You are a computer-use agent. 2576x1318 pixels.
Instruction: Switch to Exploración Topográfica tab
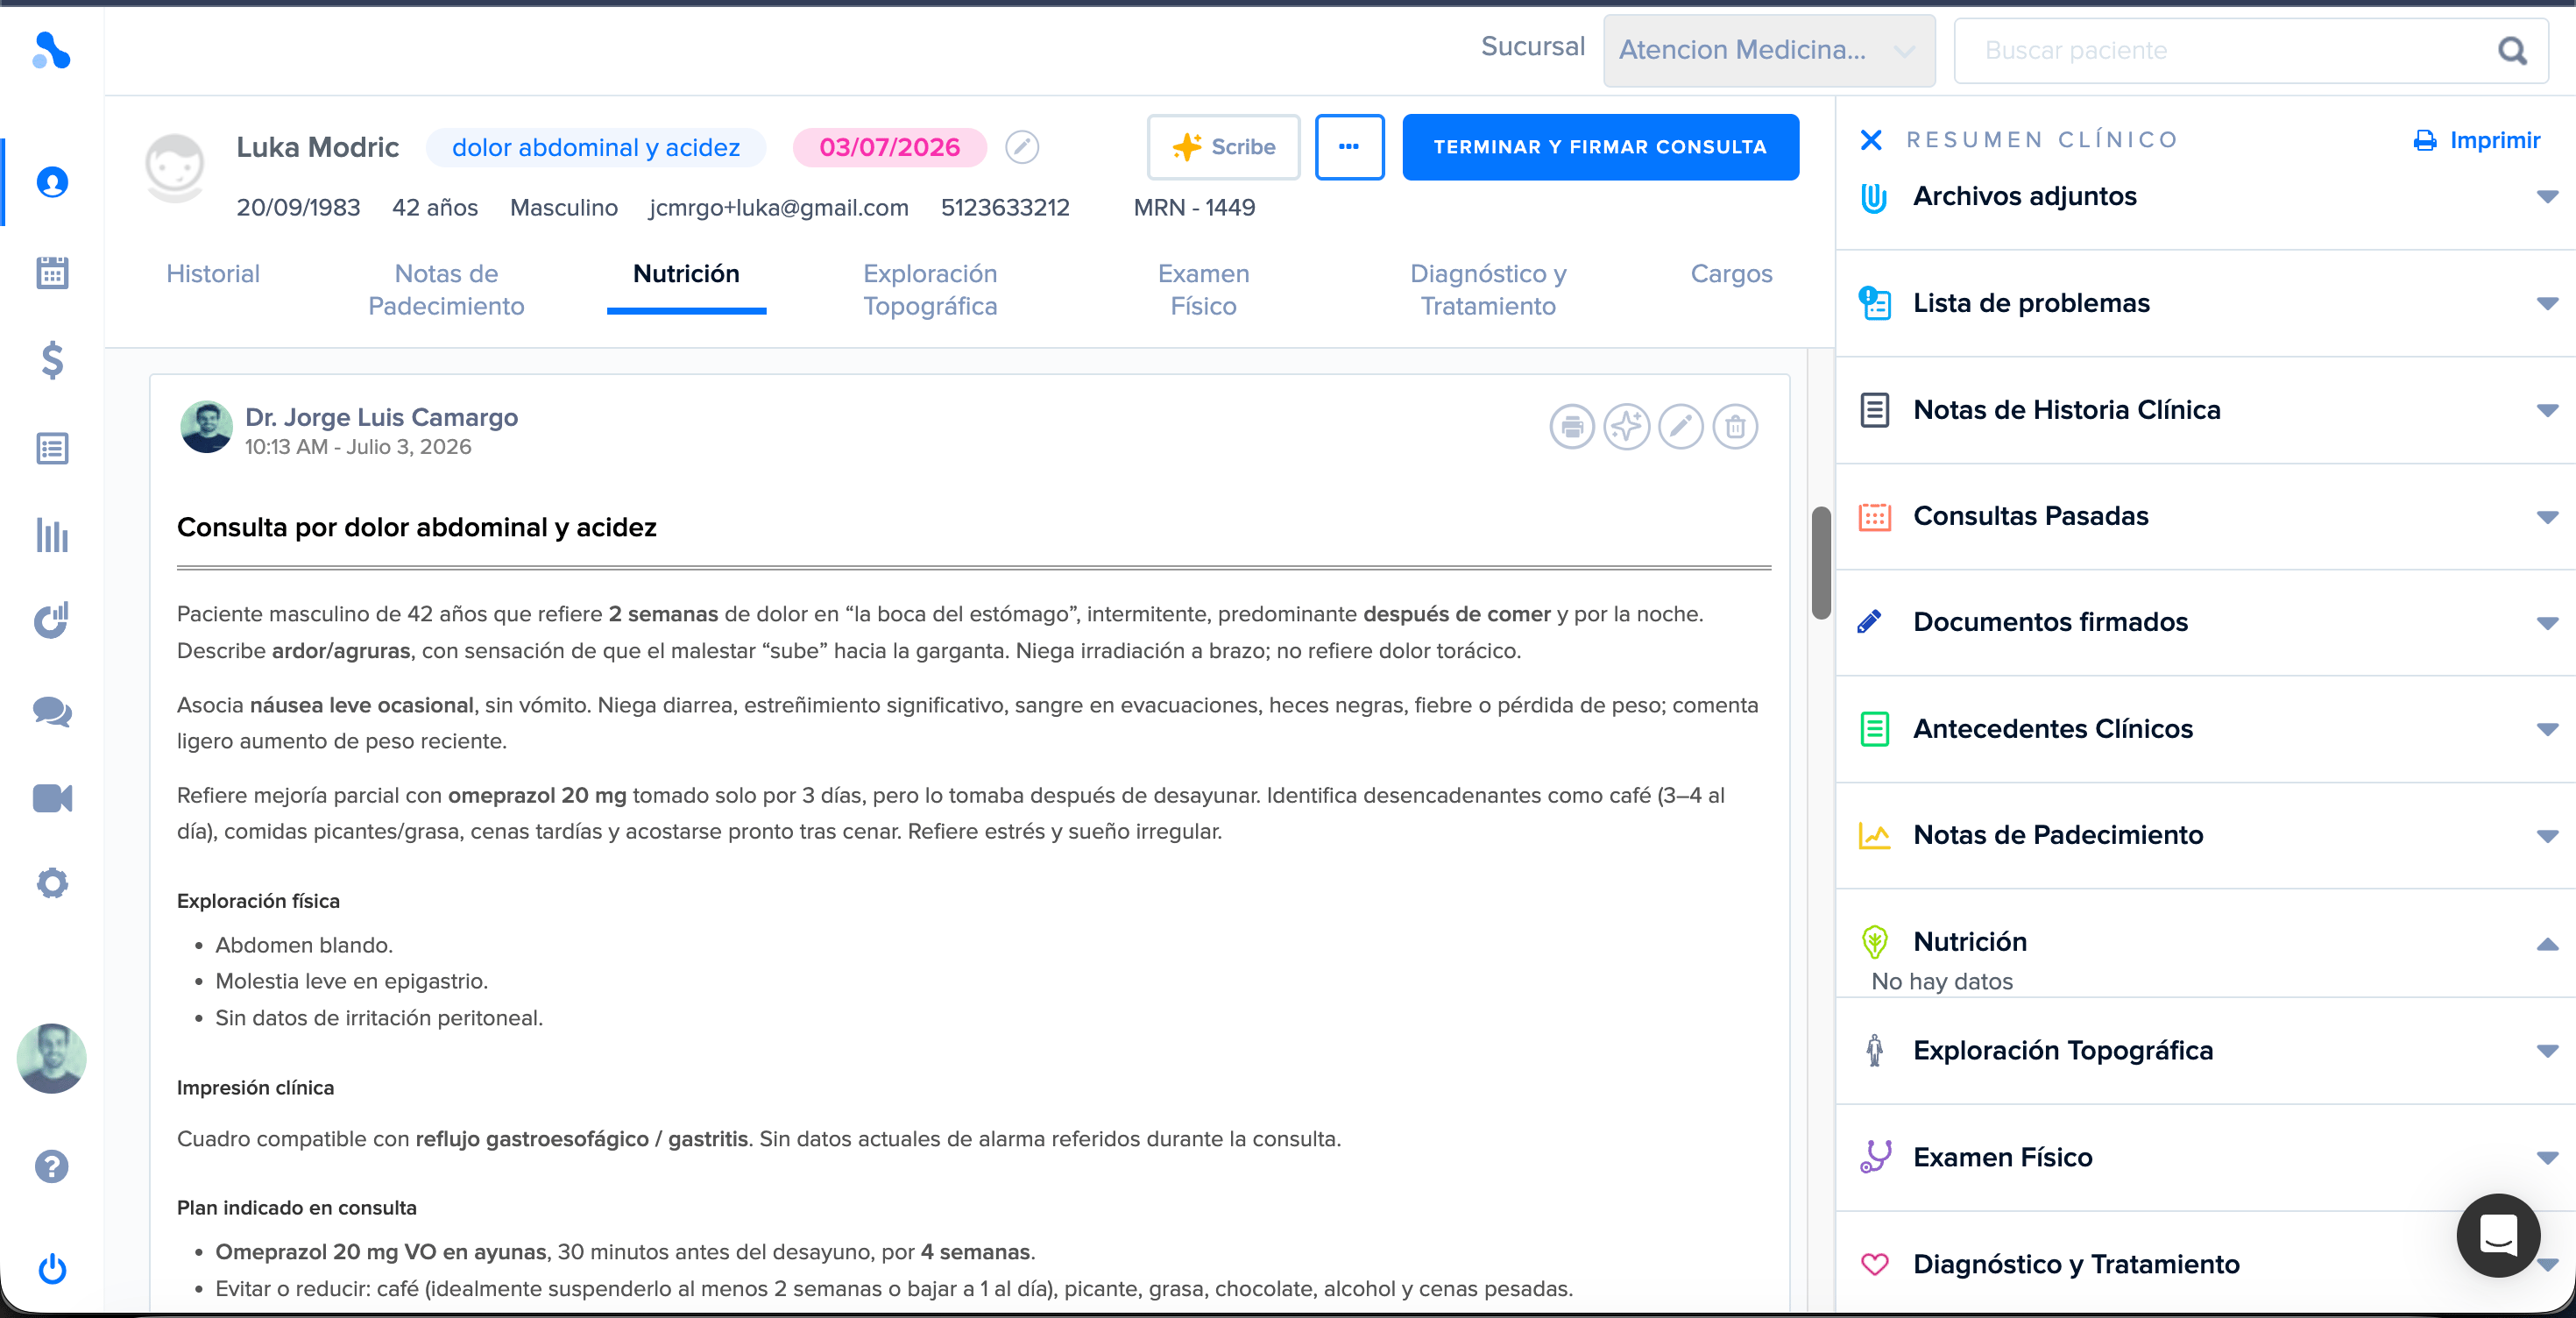[930, 290]
